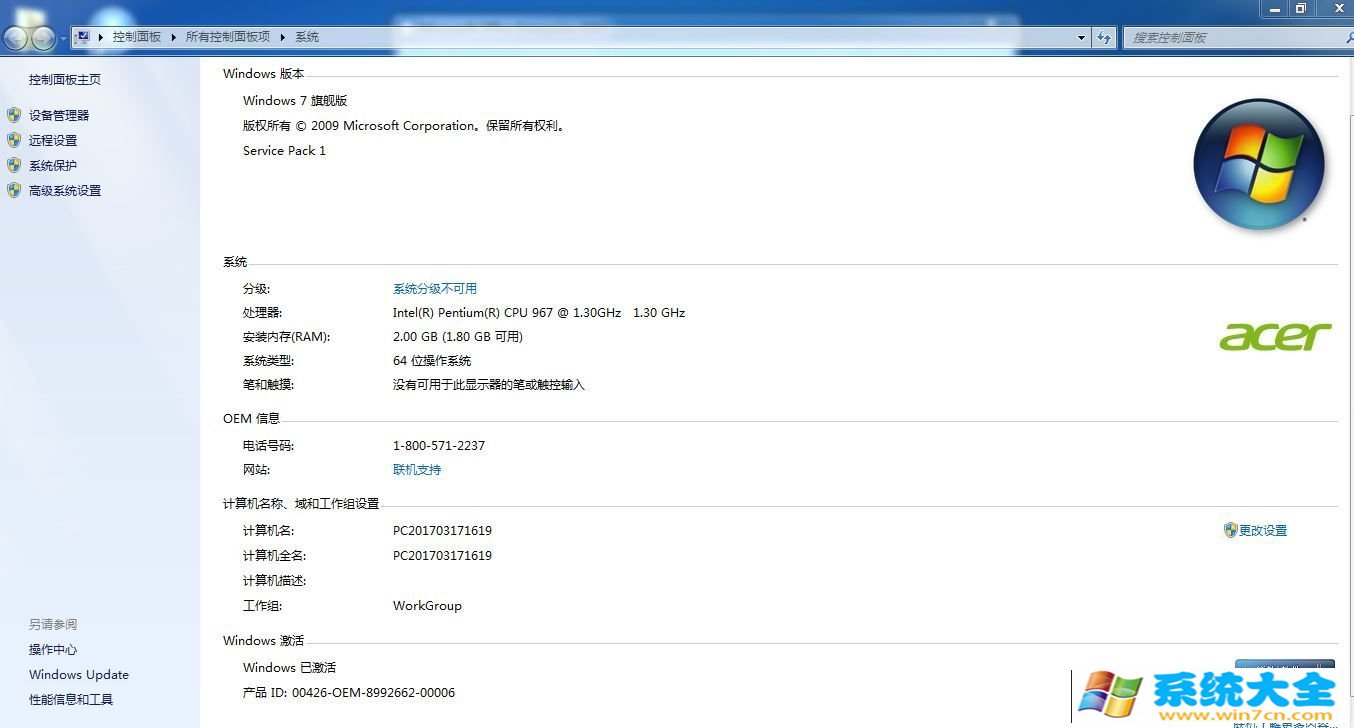
Task: Click the refresh icon beside address bar
Action: 1104,37
